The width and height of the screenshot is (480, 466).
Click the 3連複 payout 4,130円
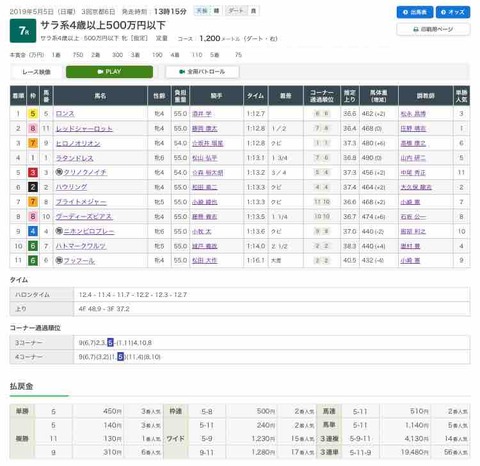(x=417, y=439)
